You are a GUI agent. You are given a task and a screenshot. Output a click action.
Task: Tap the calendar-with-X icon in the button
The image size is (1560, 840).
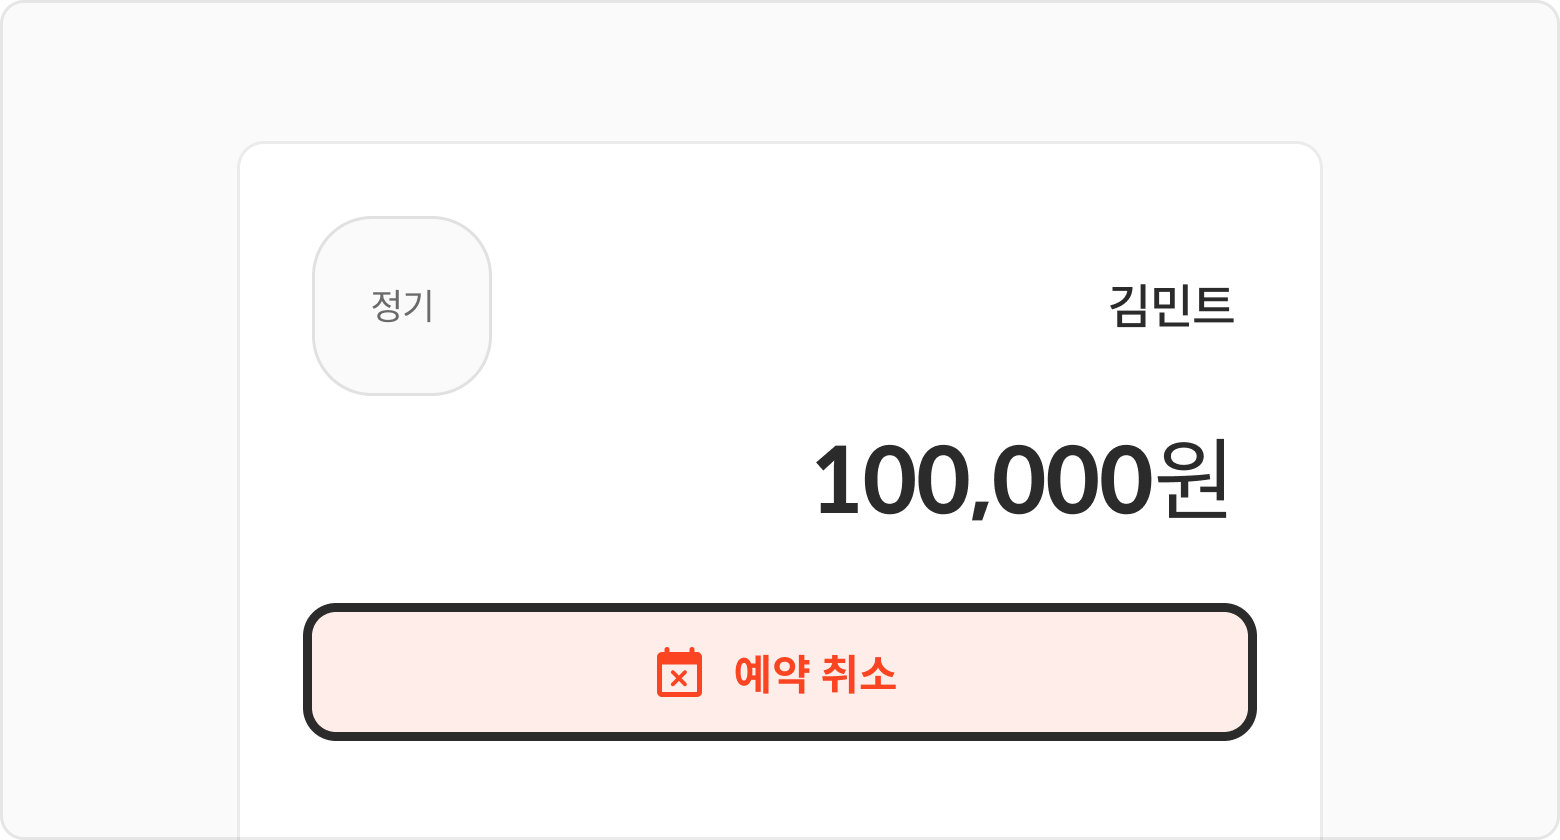point(679,672)
